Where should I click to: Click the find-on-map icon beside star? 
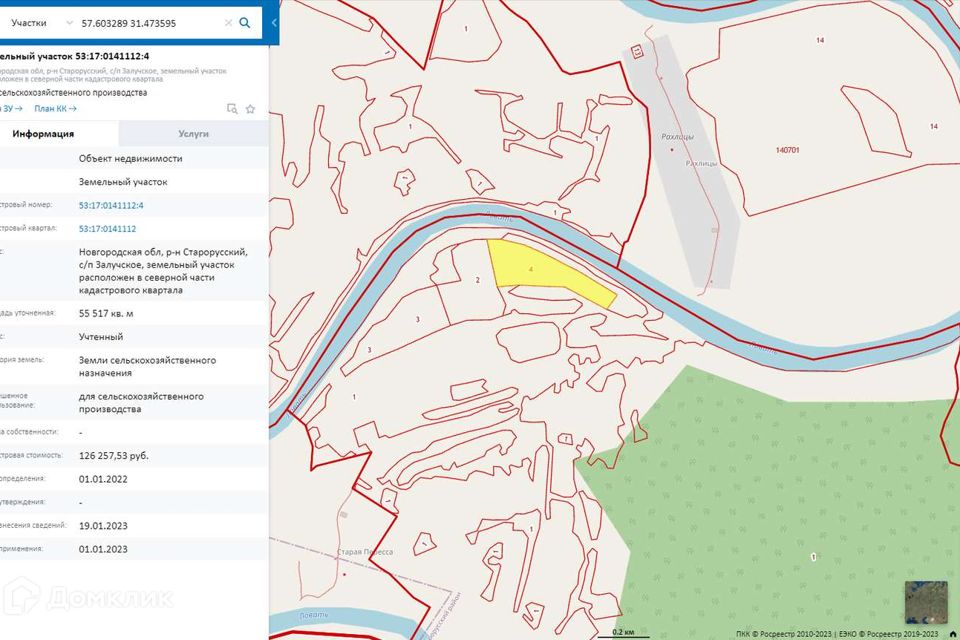click(232, 109)
